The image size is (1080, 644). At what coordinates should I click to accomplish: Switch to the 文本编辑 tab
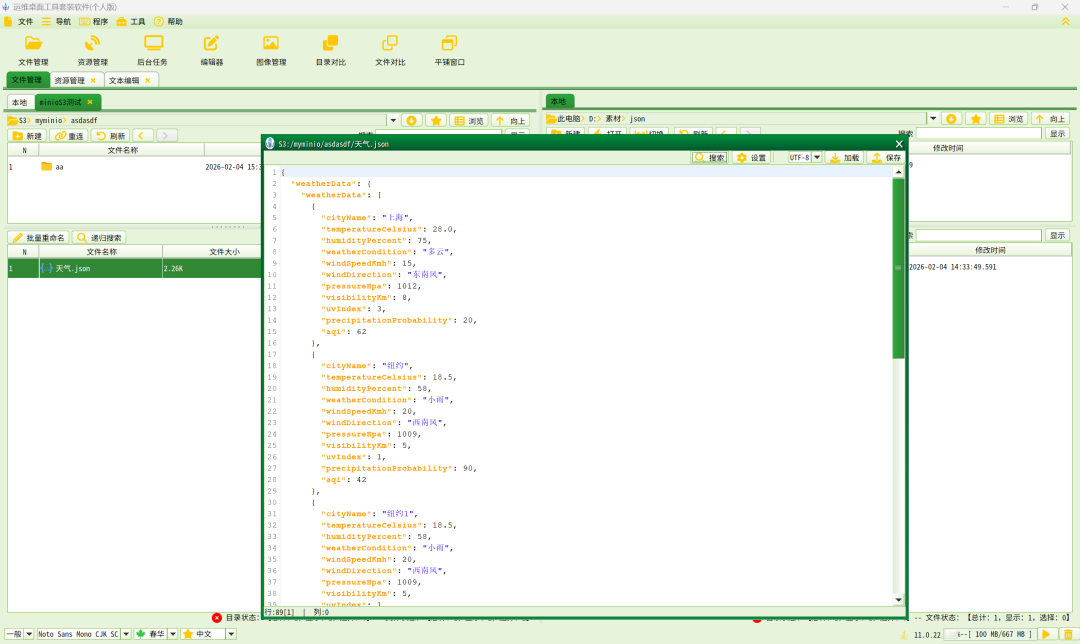click(124, 80)
